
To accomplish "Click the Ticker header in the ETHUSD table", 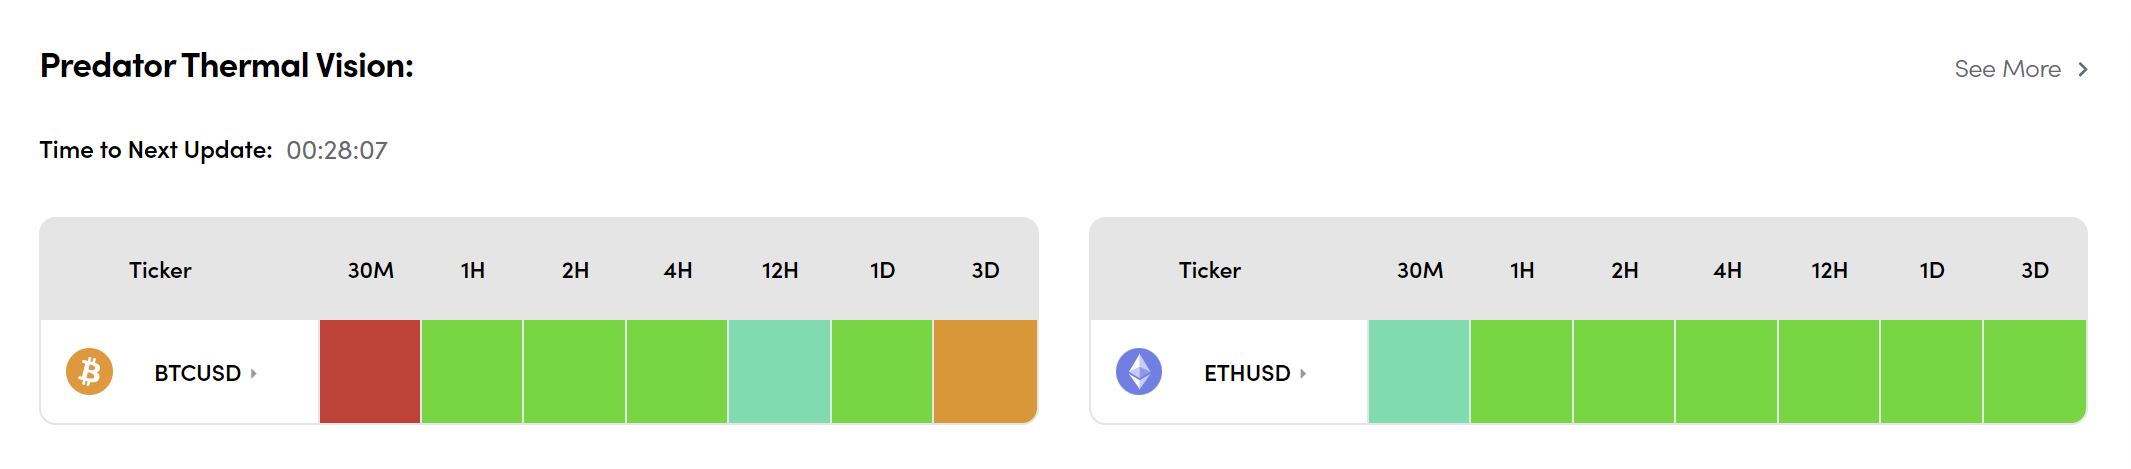I will (x=1209, y=270).
